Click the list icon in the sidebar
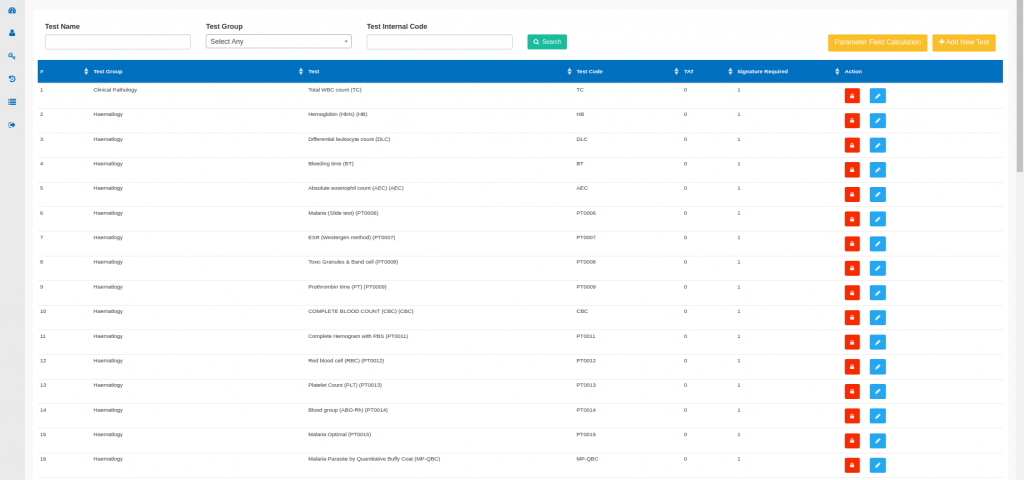Screen dimensions: 1024x480 coord(12,102)
